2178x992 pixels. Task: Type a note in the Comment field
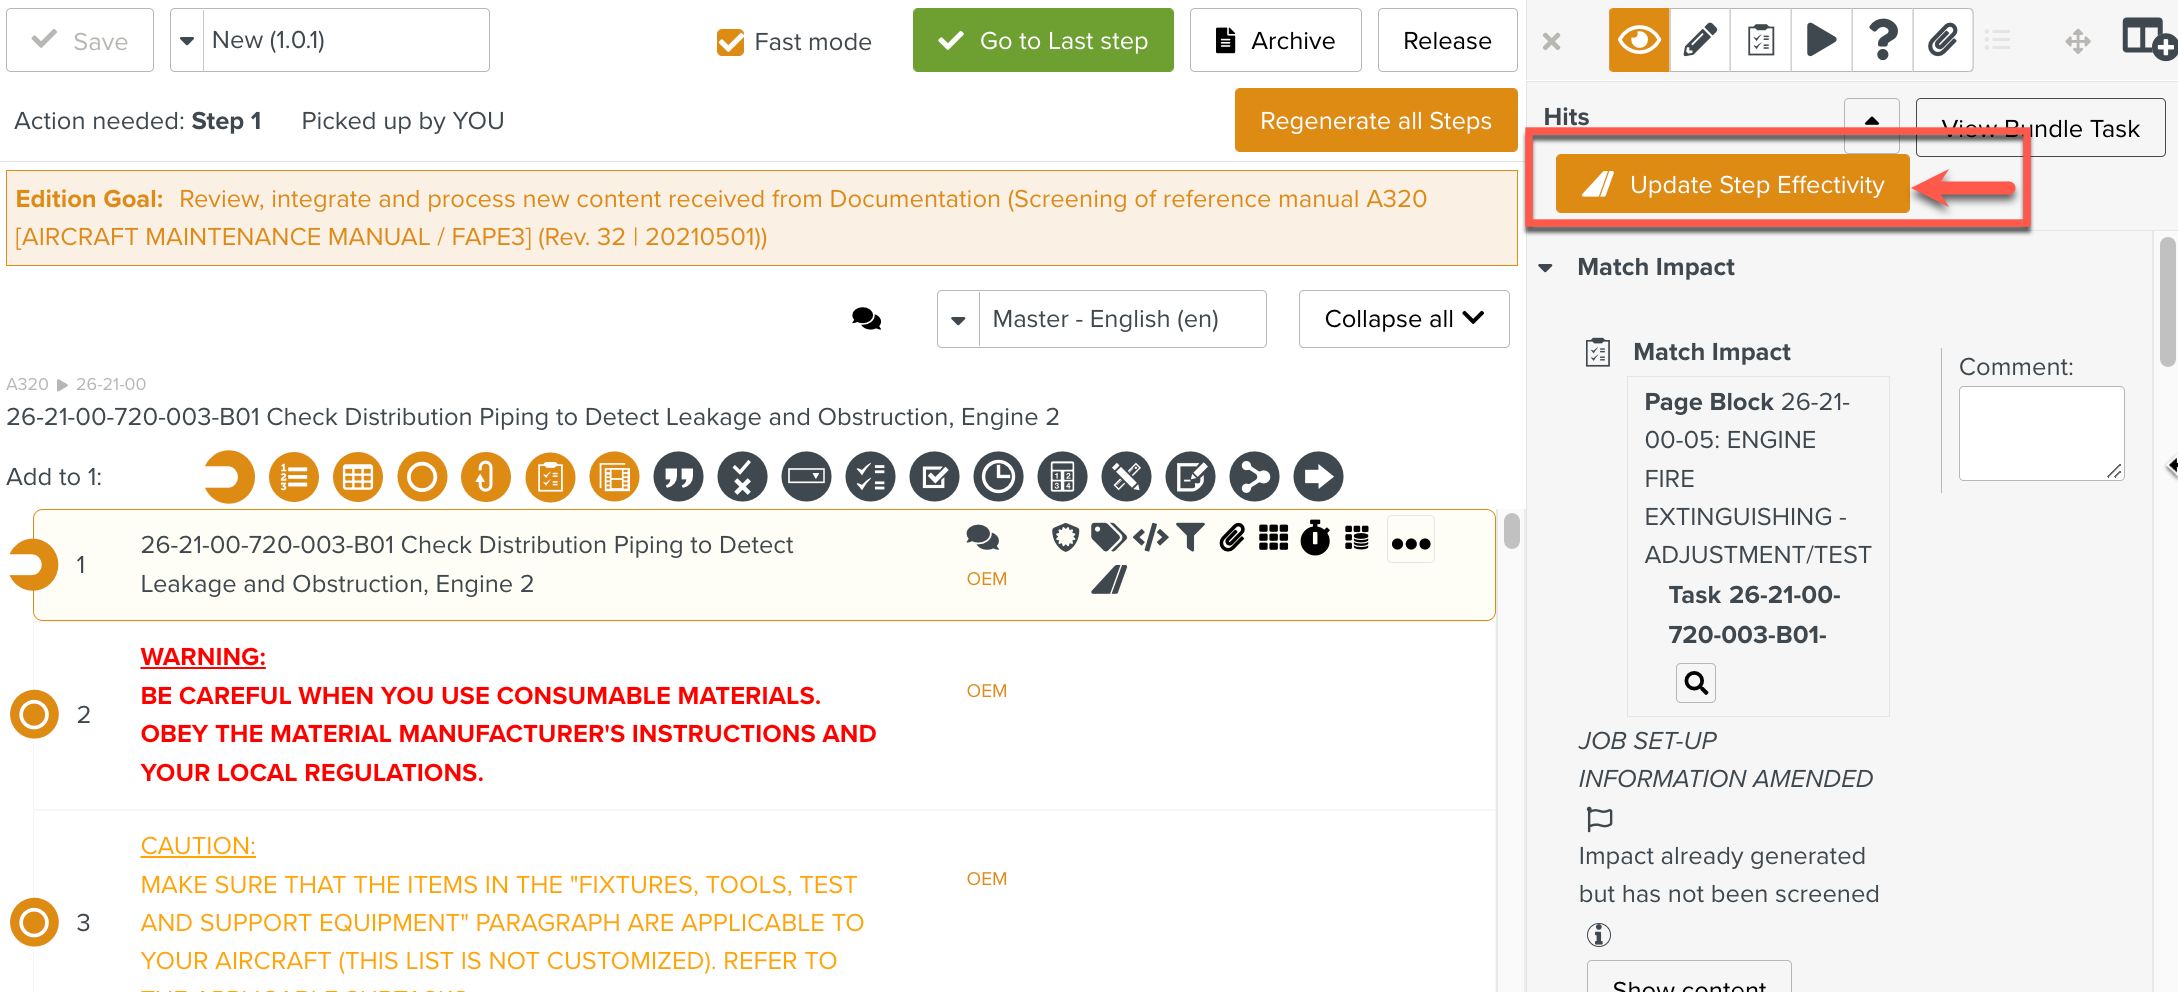2041,432
